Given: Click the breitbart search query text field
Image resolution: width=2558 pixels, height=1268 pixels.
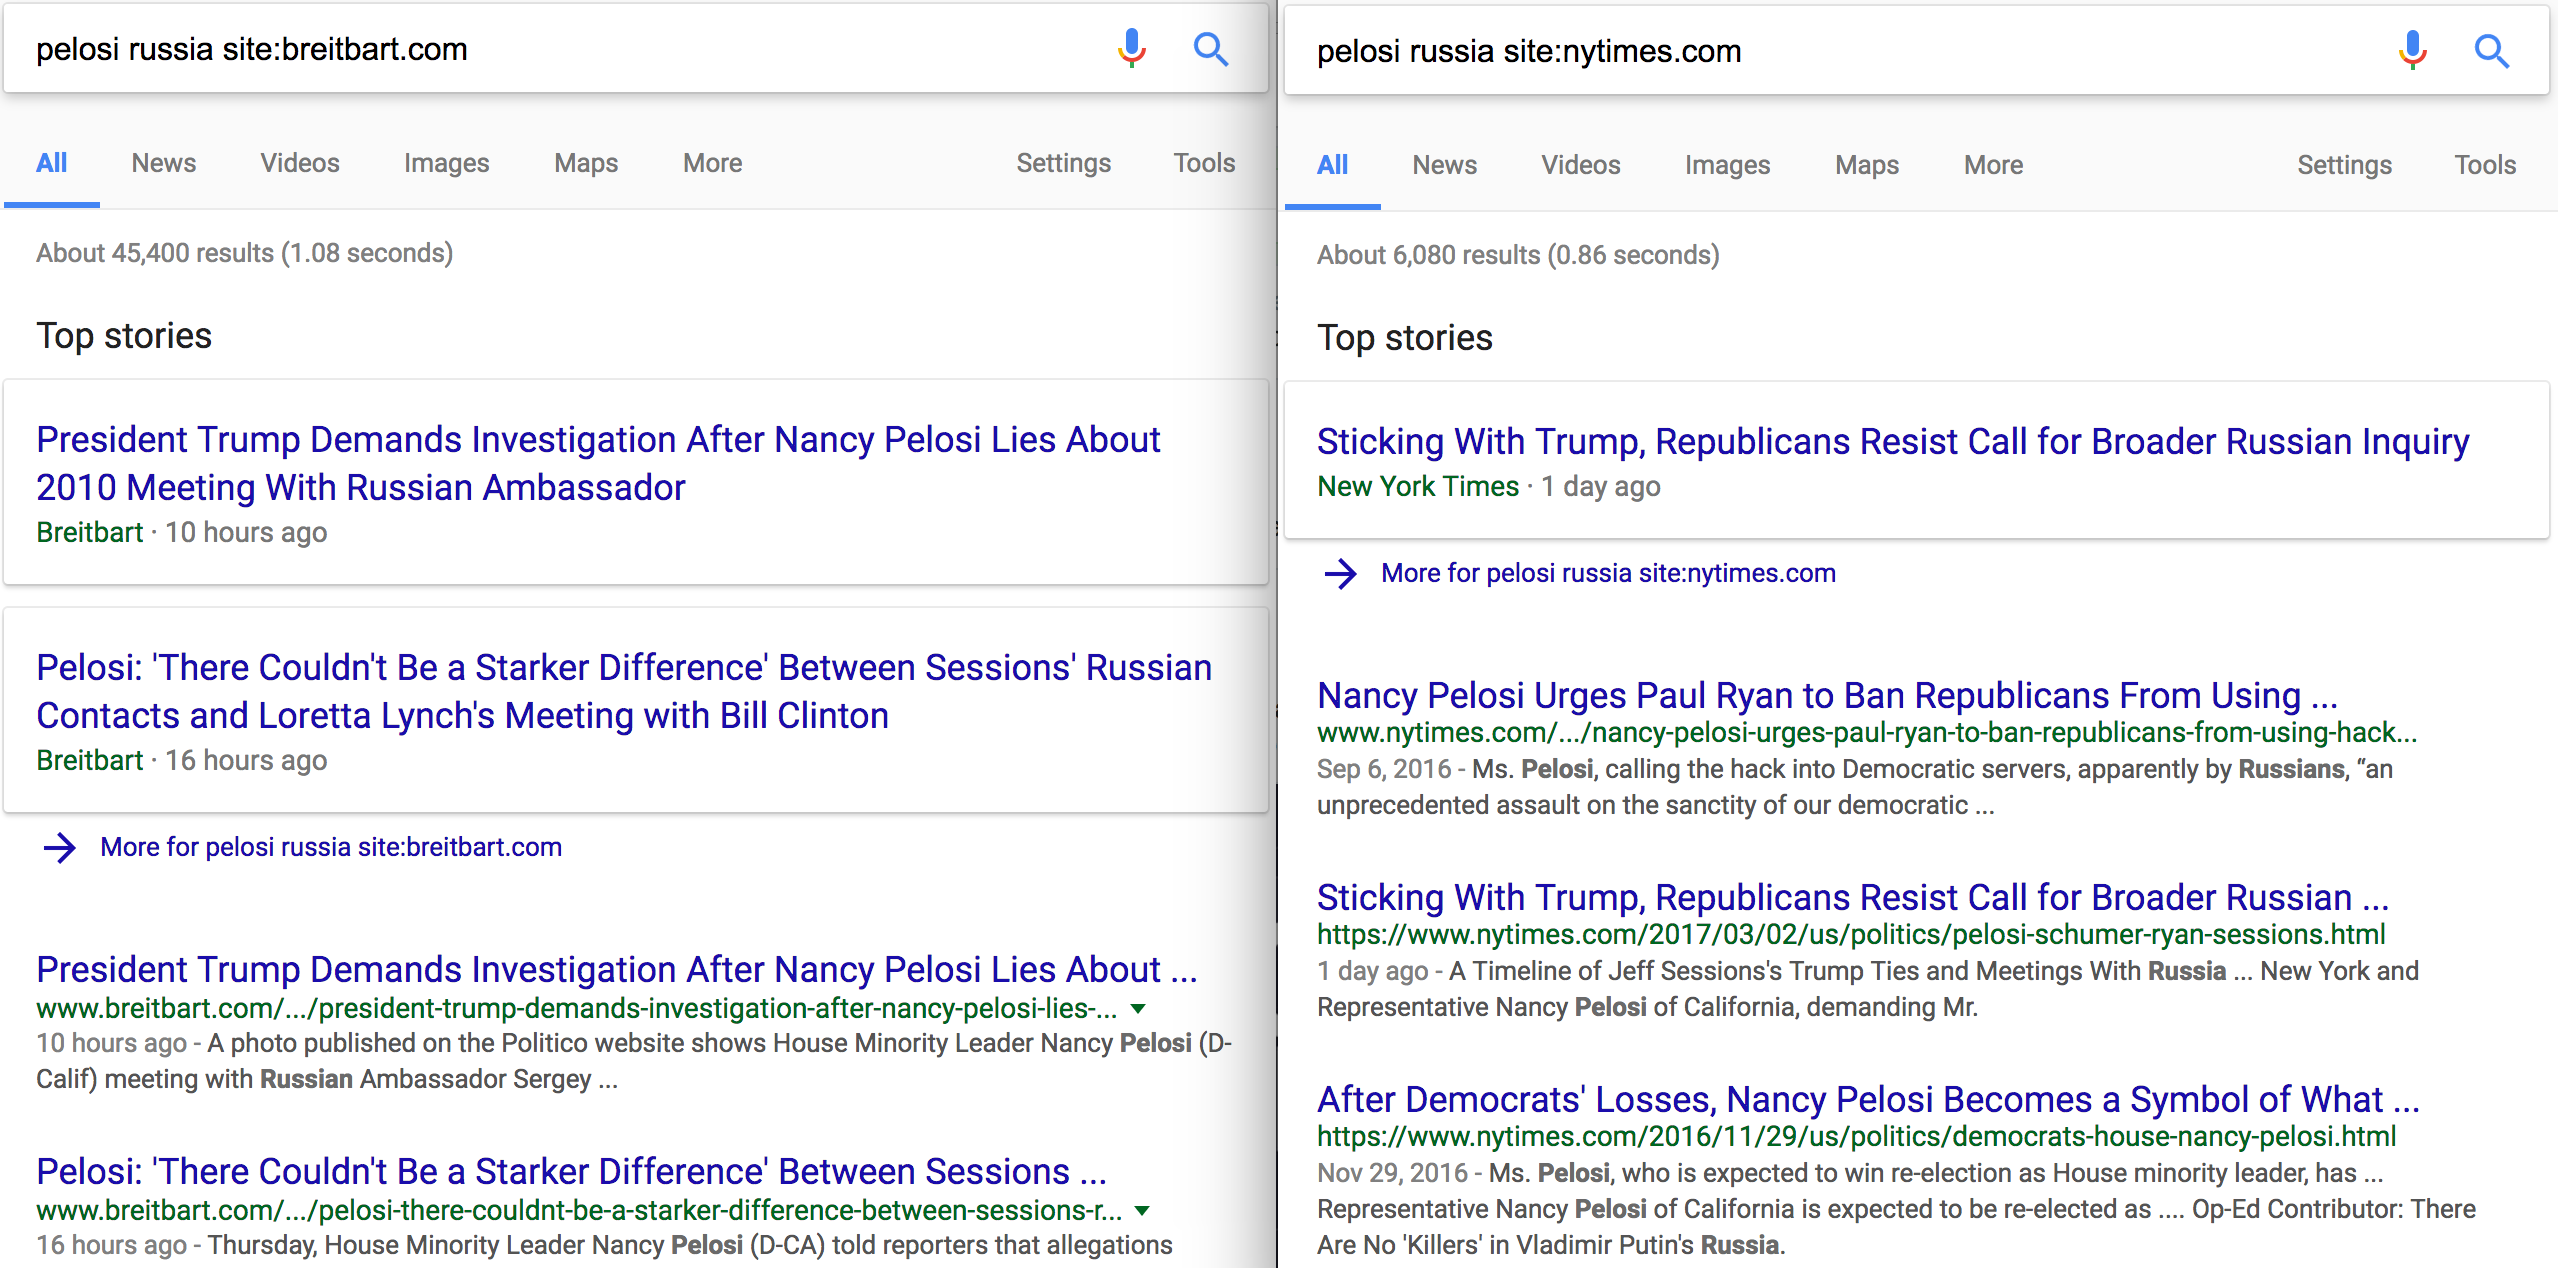Looking at the screenshot, I should 560,49.
